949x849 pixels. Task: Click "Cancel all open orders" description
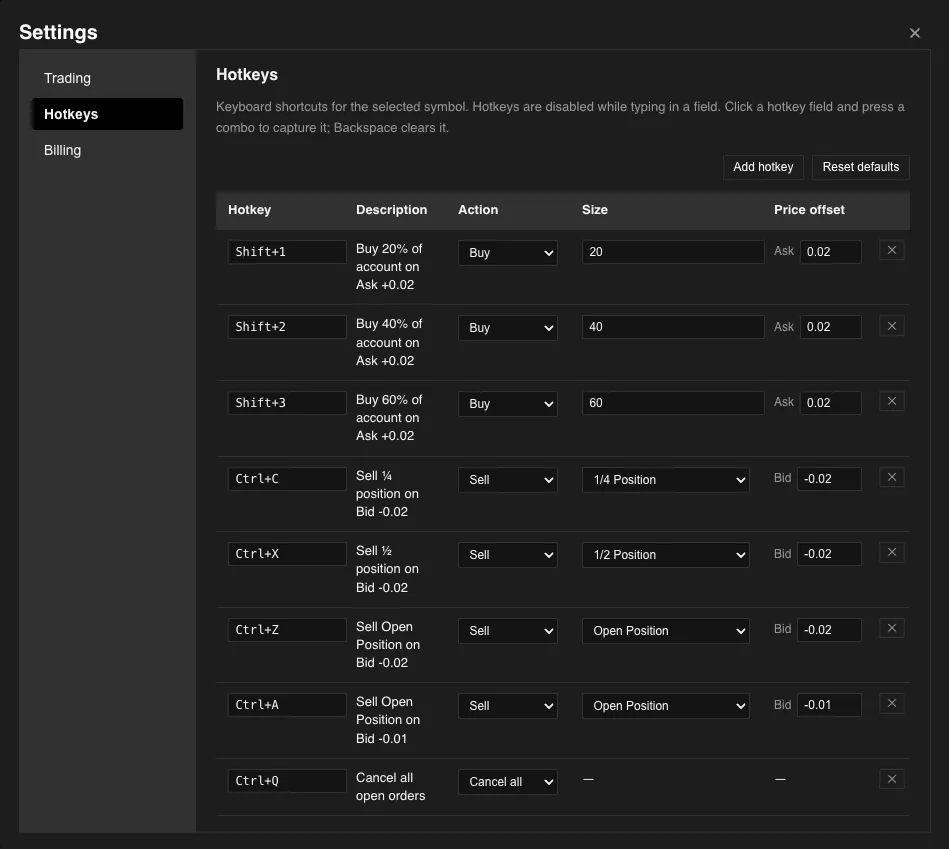(390, 787)
